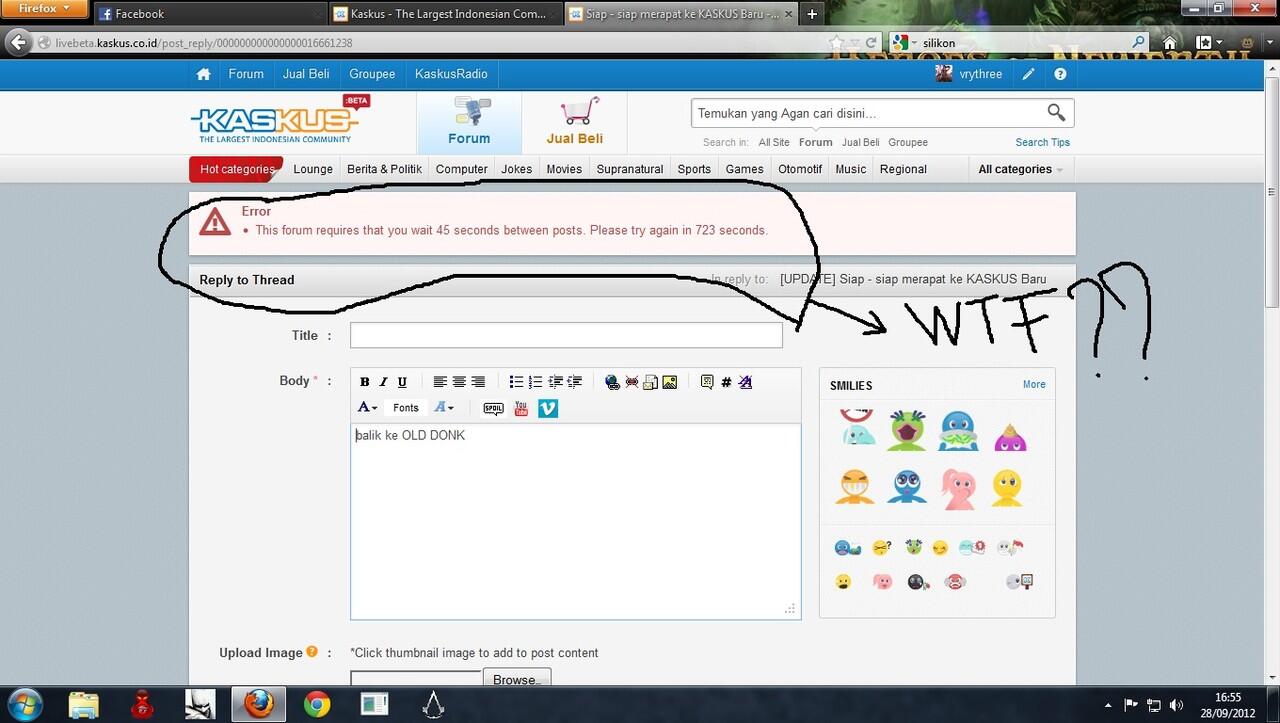Open the Computer category

462,169
